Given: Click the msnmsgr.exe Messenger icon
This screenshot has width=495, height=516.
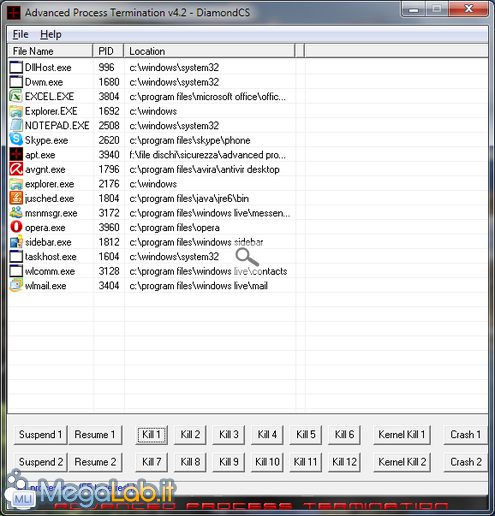Looking at the screenshot, I should tap(16, 213).
